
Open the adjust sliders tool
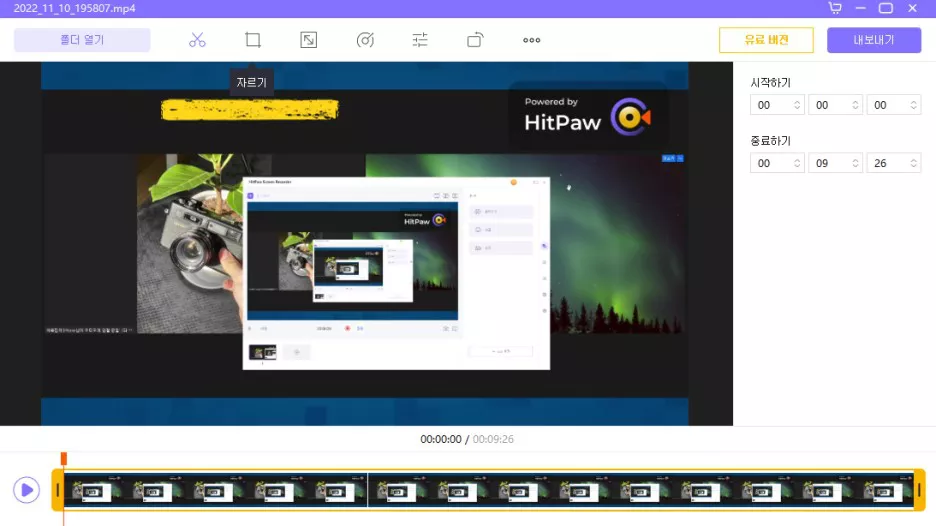(420, 40)
